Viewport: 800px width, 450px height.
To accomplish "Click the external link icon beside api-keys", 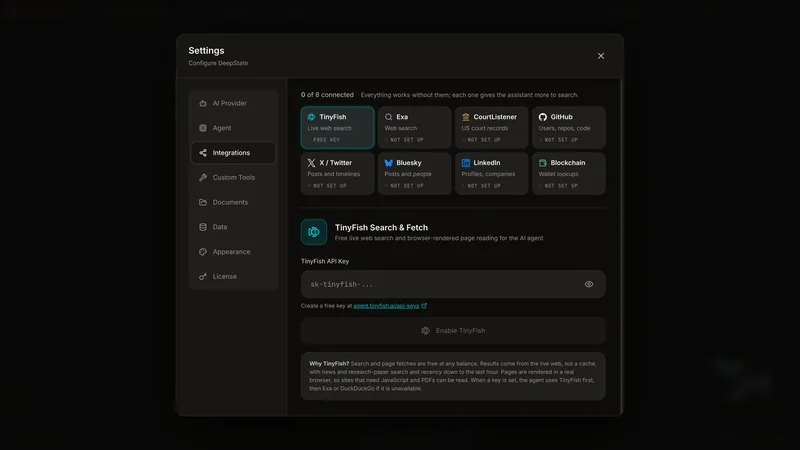I will tap(424, 306).
